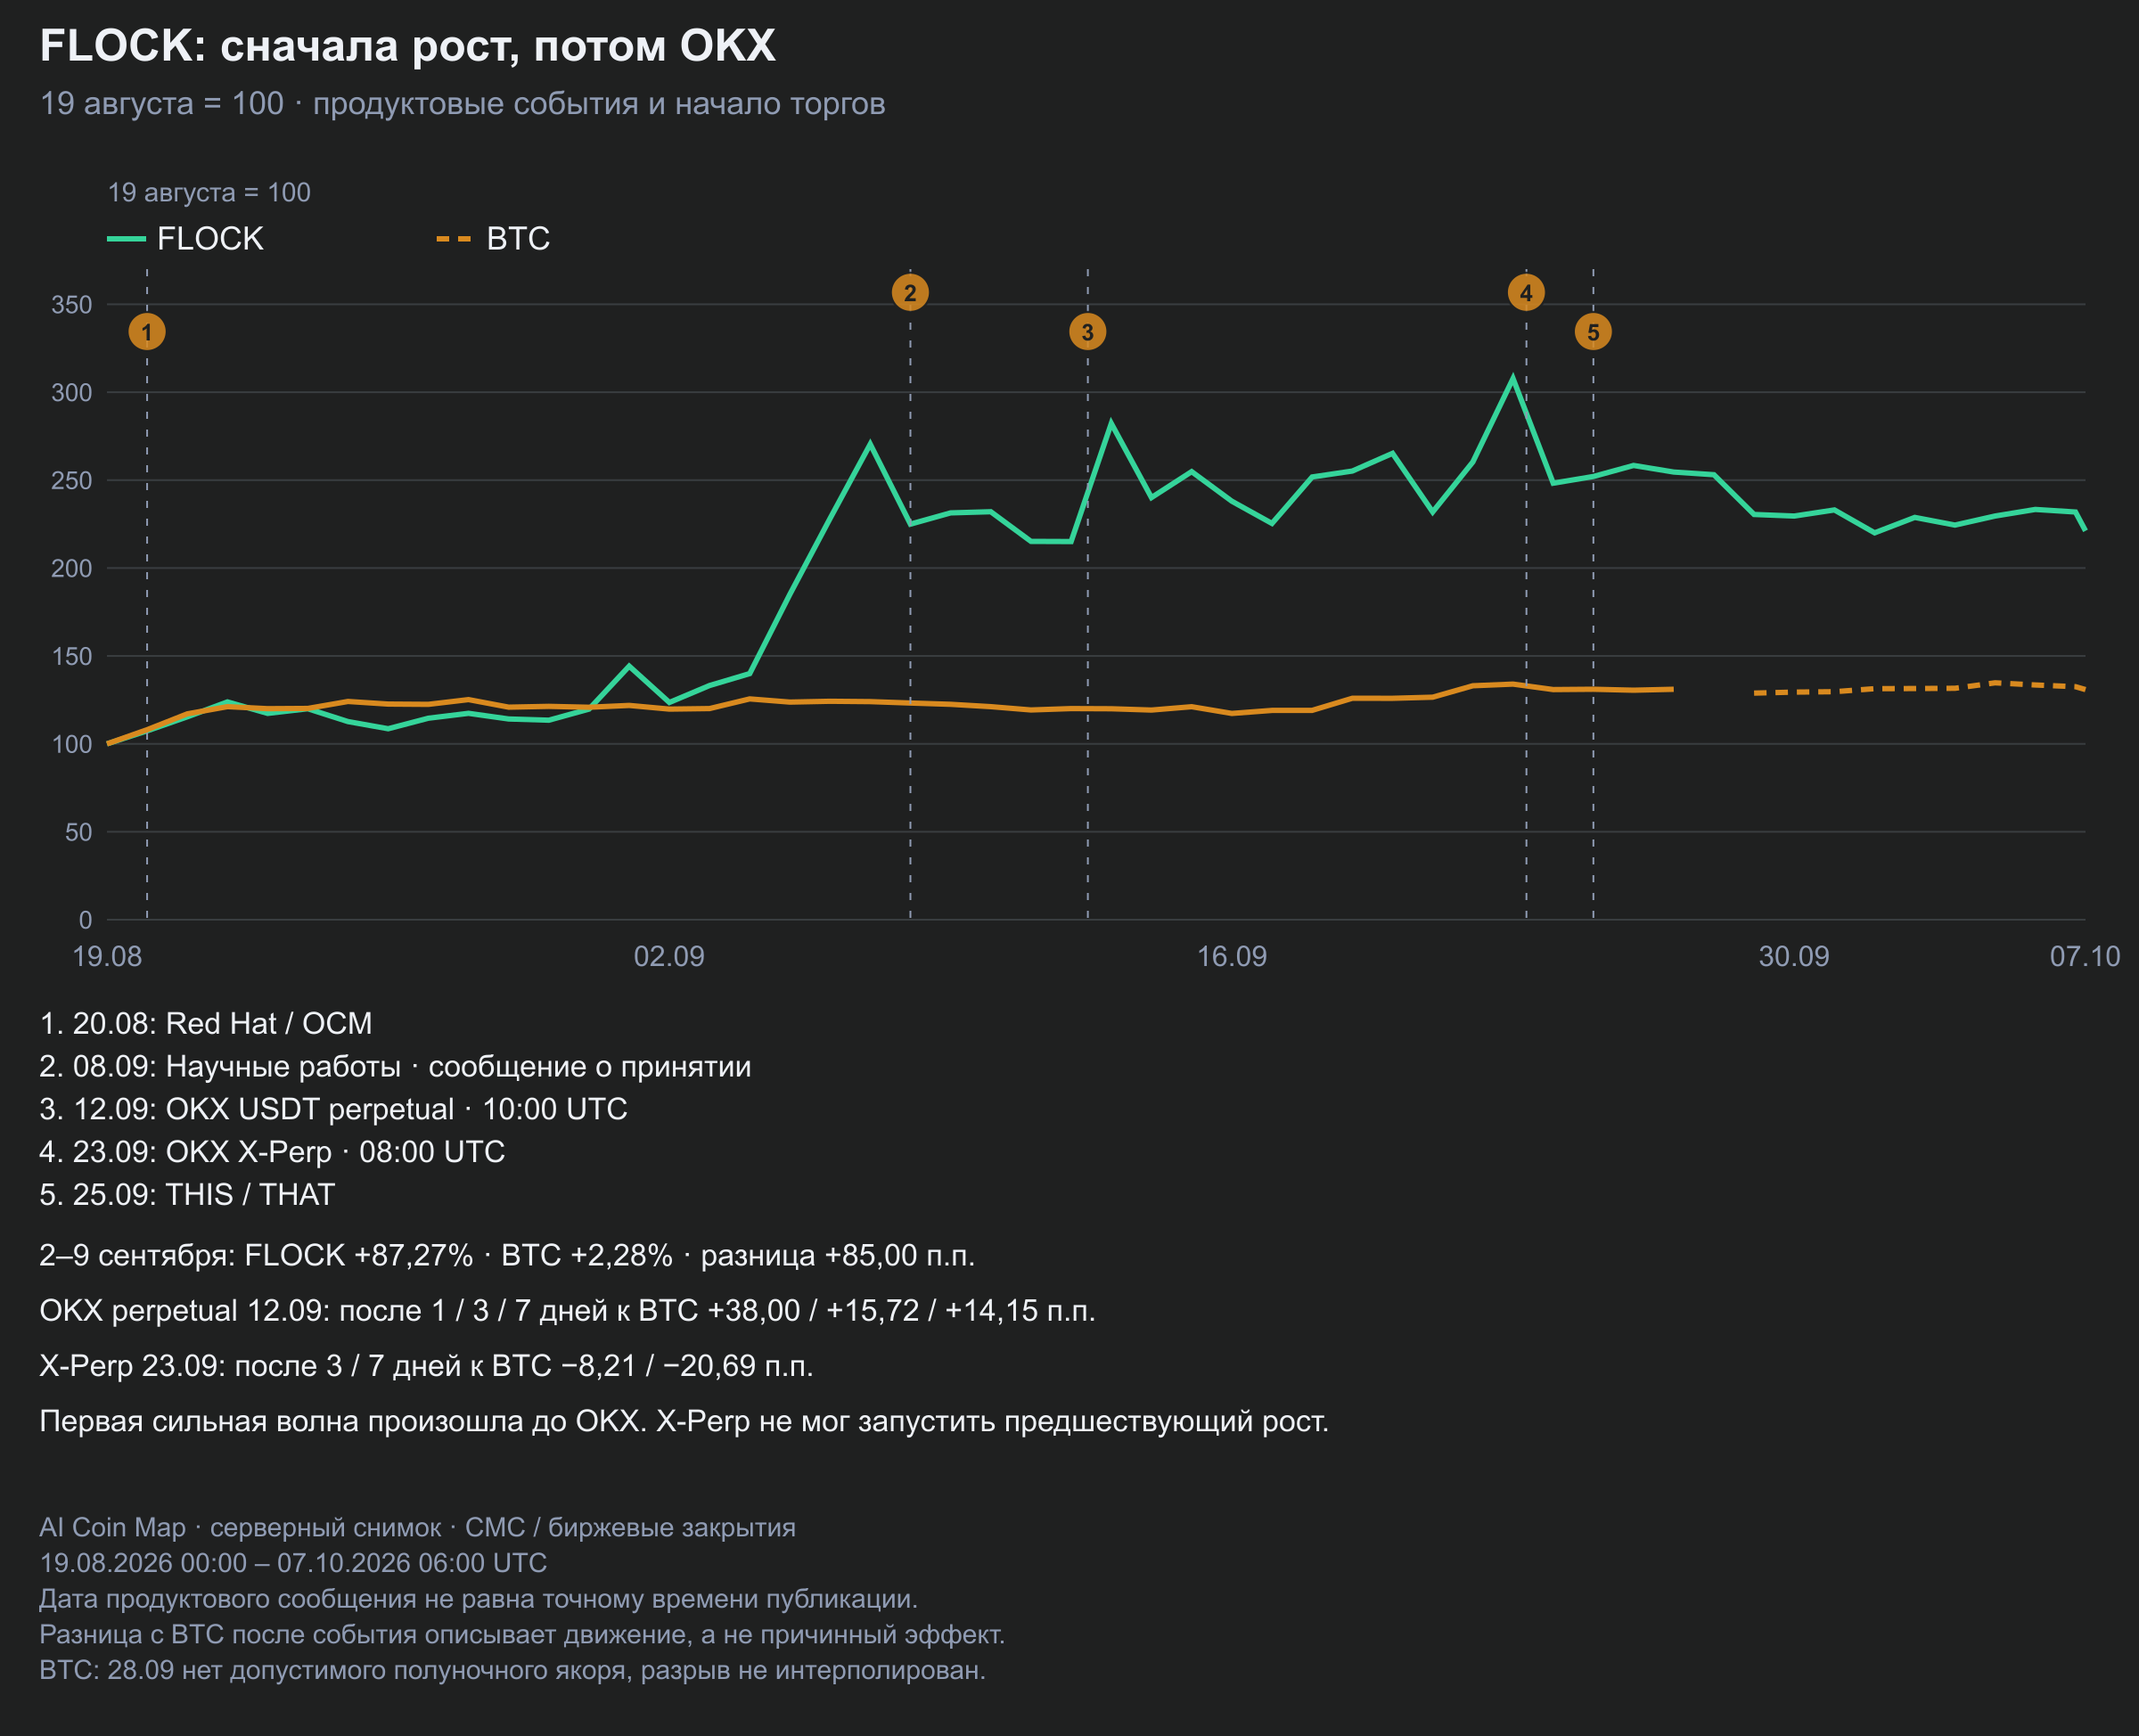2139x1736 pixels.
Task: Toggle the BTC legend entry
Action: (493, 239)
